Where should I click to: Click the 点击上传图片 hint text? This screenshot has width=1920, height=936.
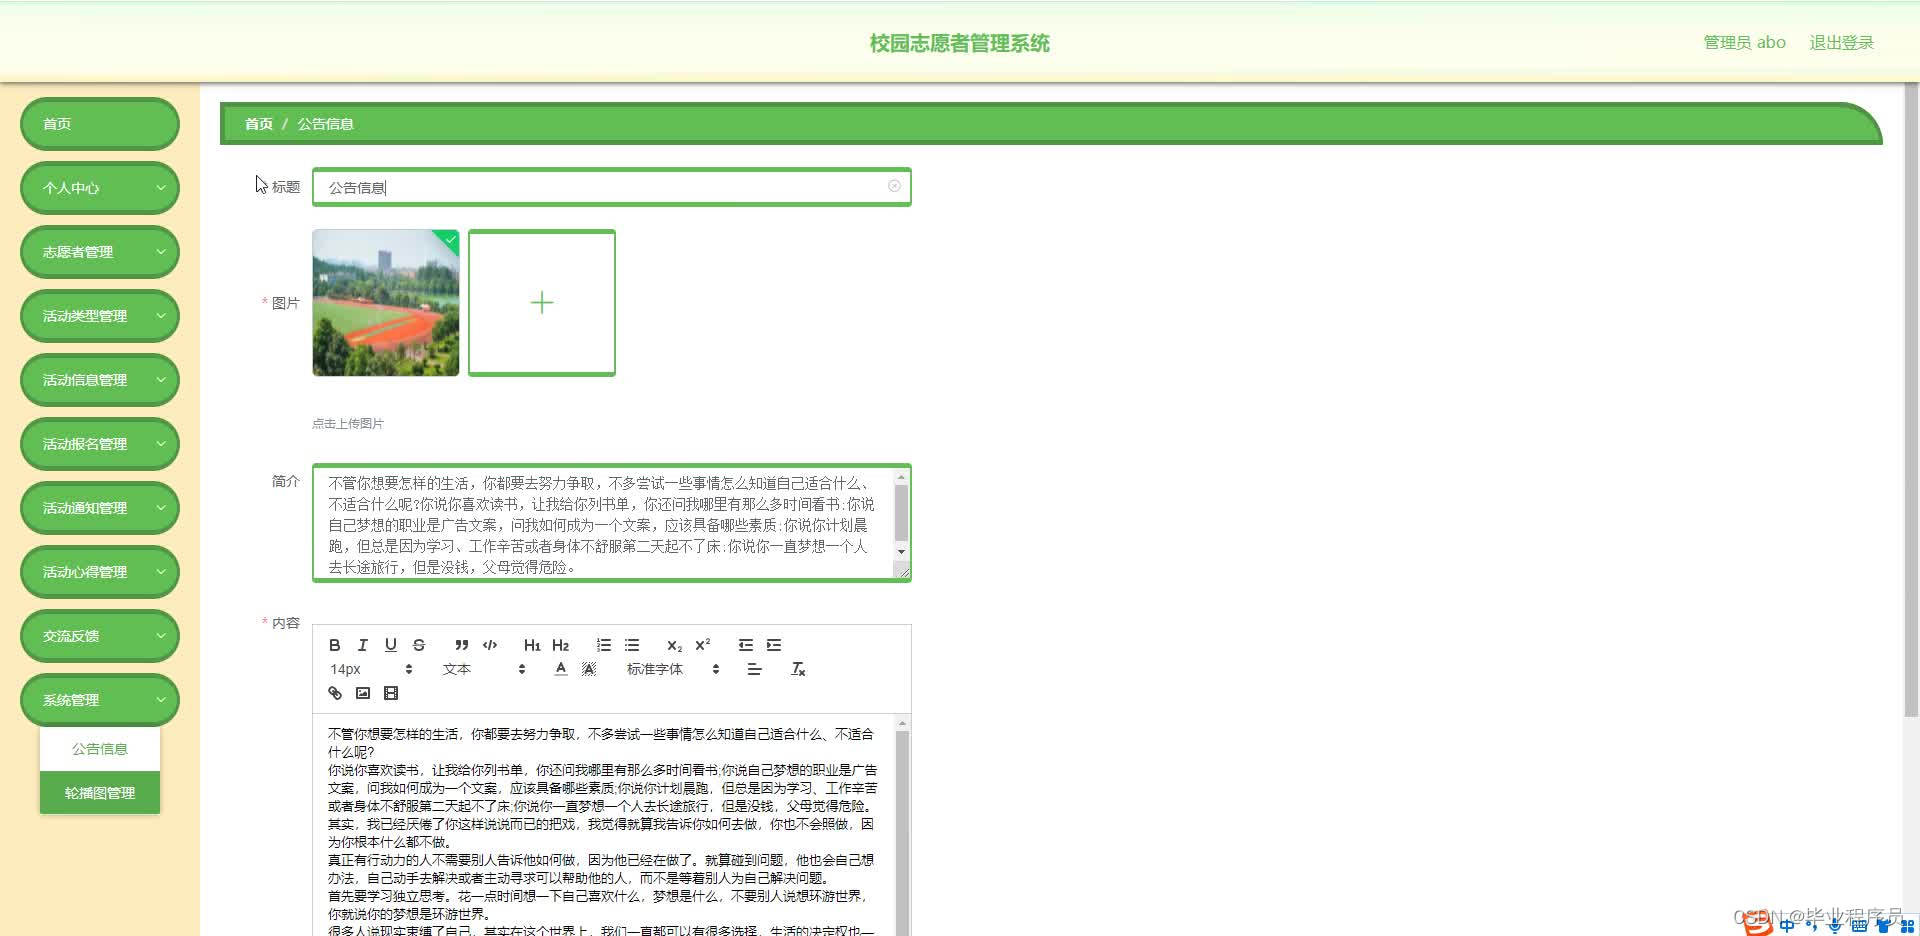(x=348, y=423)
